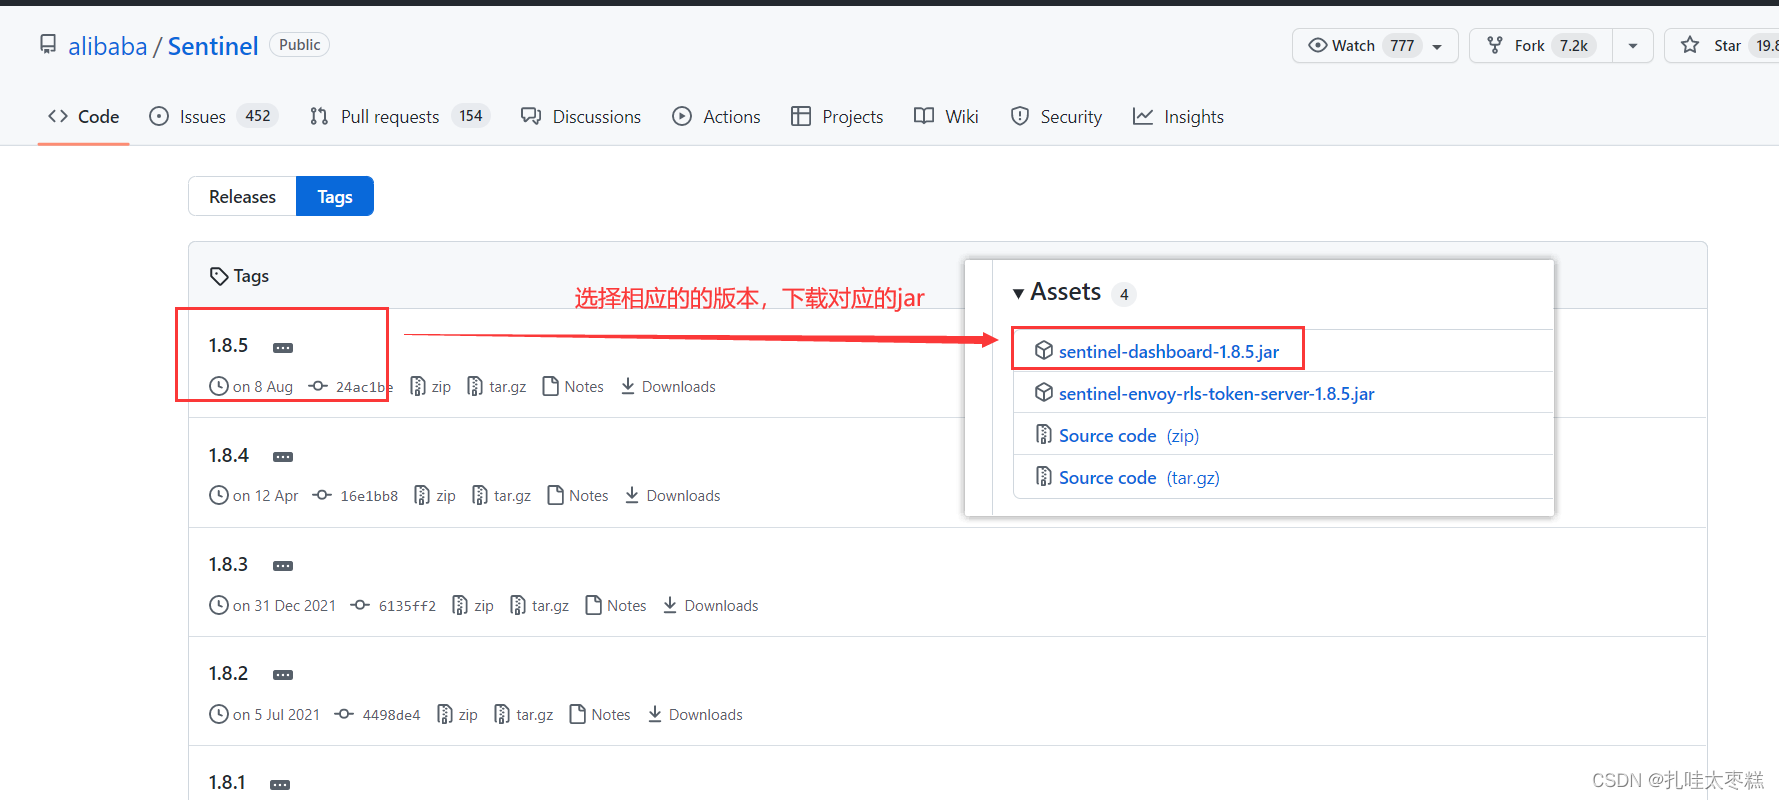Image resolution: width=1779 pixels, height=800 pixels.
Task: Expand the 1.8.2 tag ellipsis
Action: (283, 675)
